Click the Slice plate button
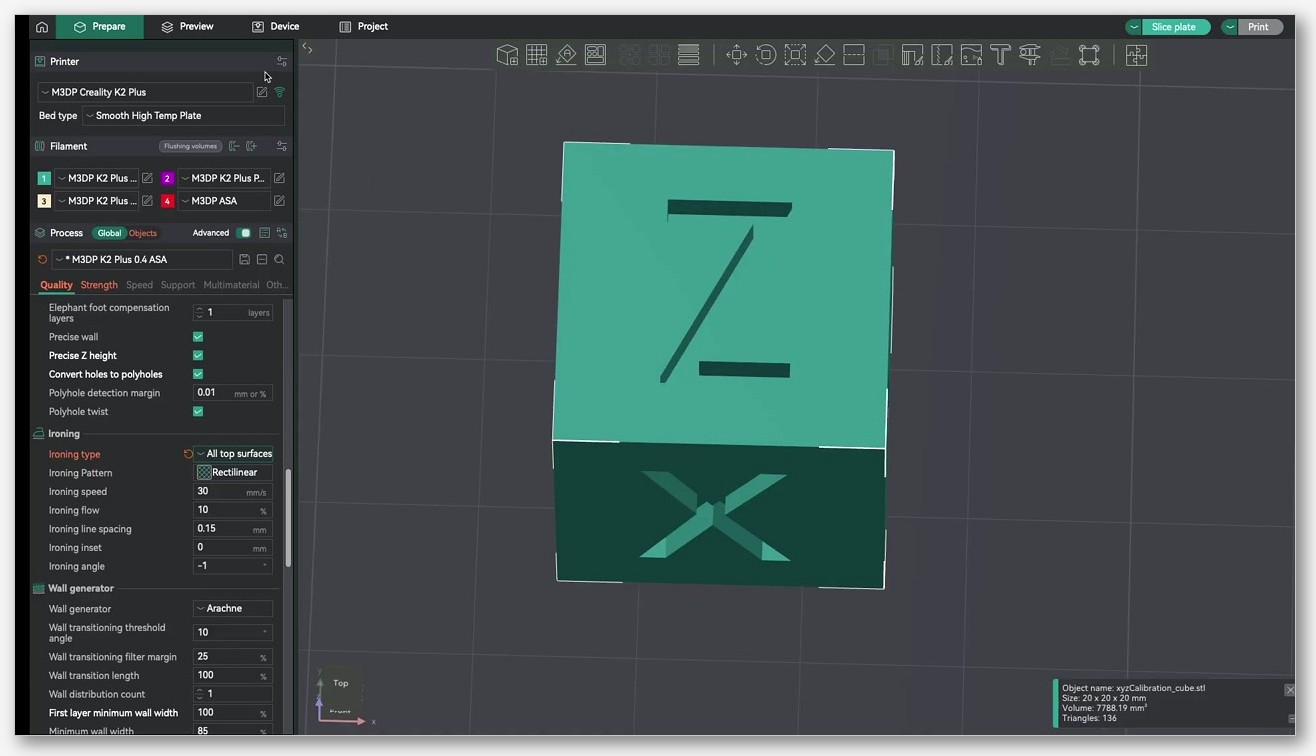The width and height of the screenshot is (1316, 756). 1175,27
